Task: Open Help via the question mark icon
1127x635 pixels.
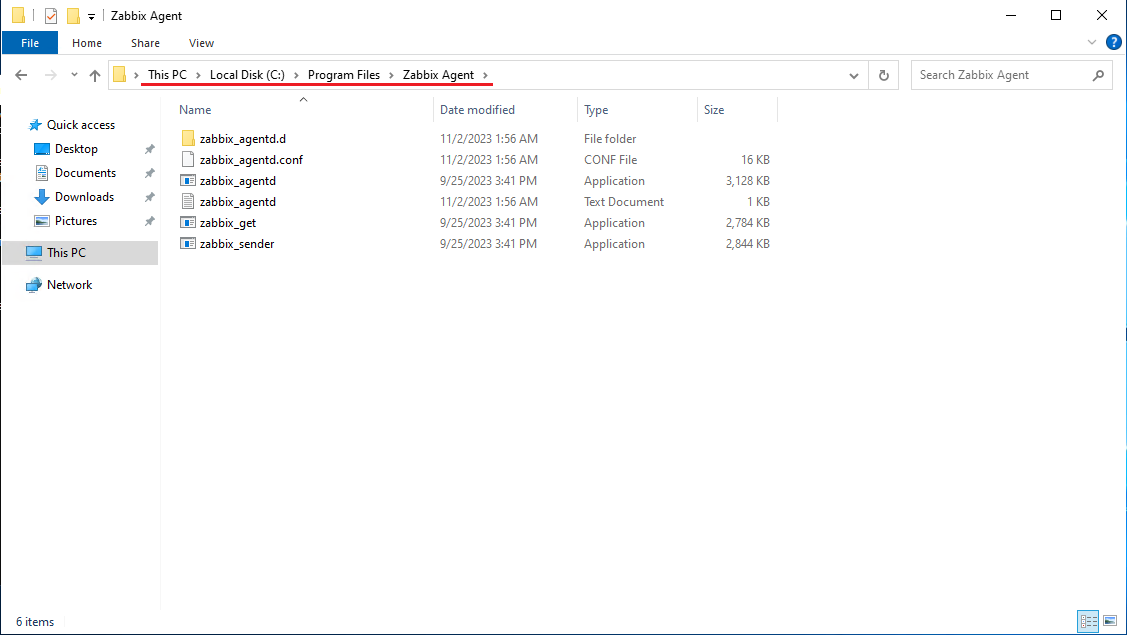Action: tap(1113, 42)
